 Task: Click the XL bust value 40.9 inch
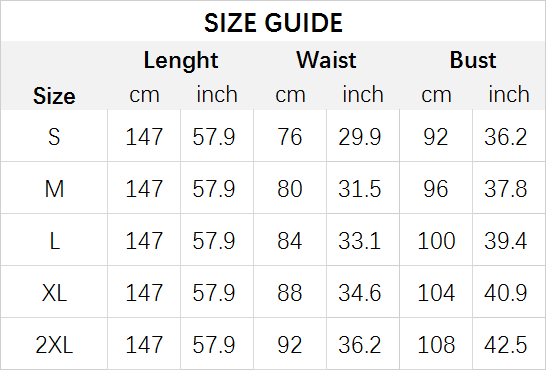point(505,292)
